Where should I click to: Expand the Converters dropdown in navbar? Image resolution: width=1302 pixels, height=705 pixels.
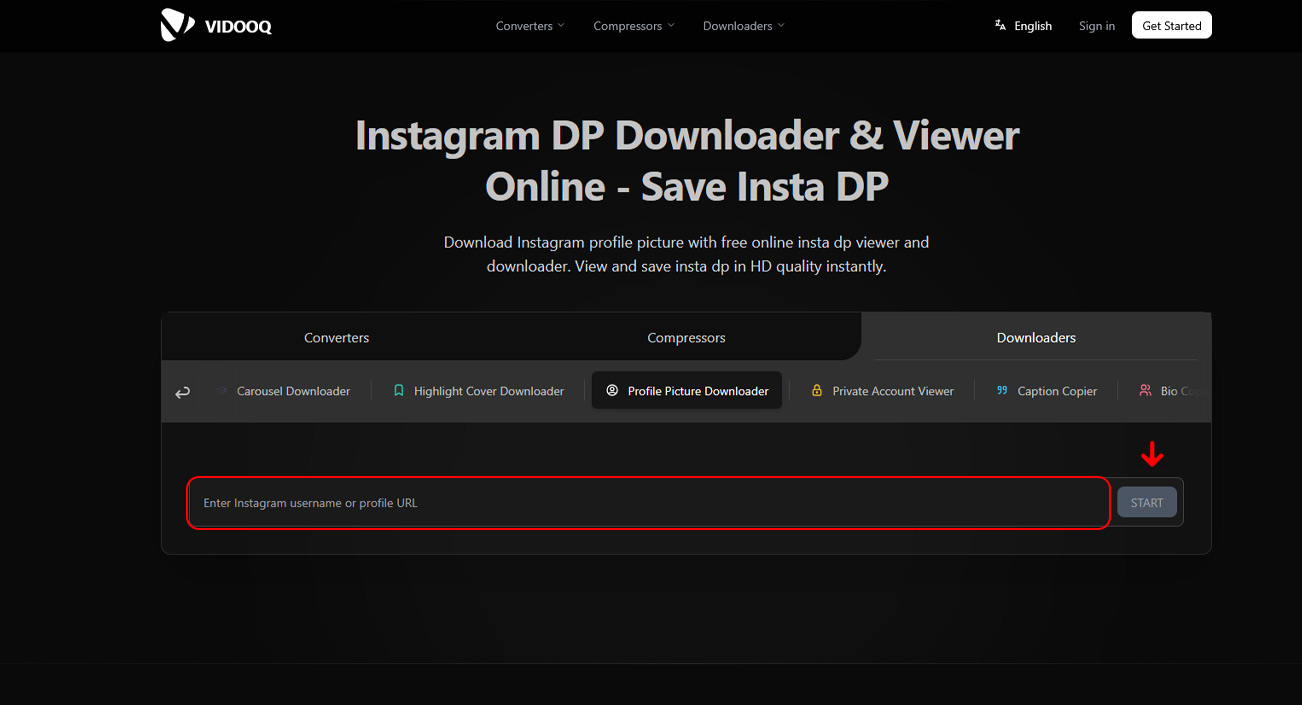(x=530, y=26)
